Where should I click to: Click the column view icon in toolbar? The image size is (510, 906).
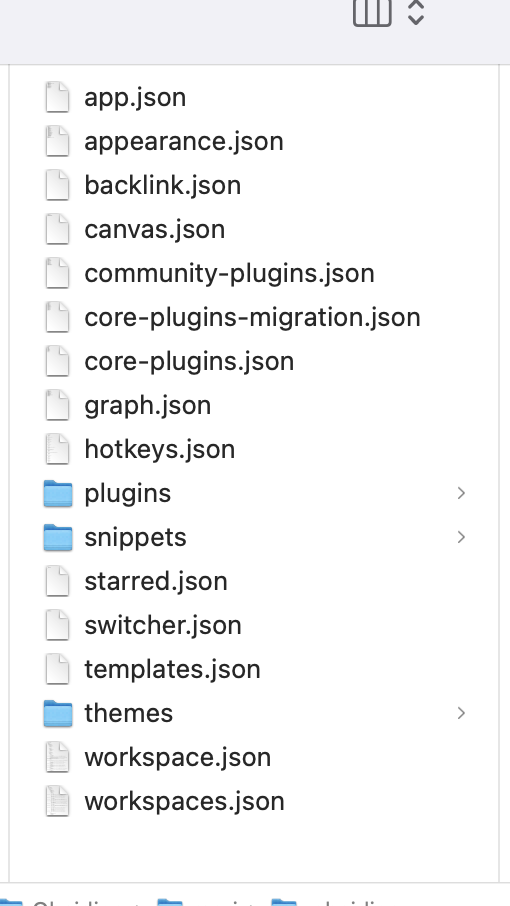[x=373, y=13]
